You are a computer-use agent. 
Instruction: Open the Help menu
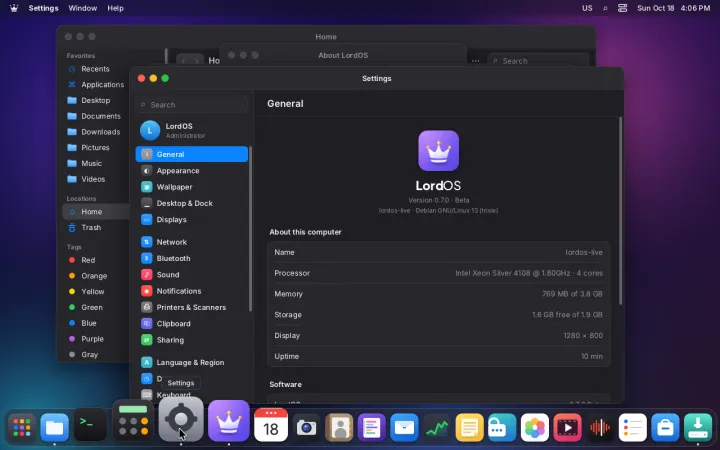pos(115,8)
